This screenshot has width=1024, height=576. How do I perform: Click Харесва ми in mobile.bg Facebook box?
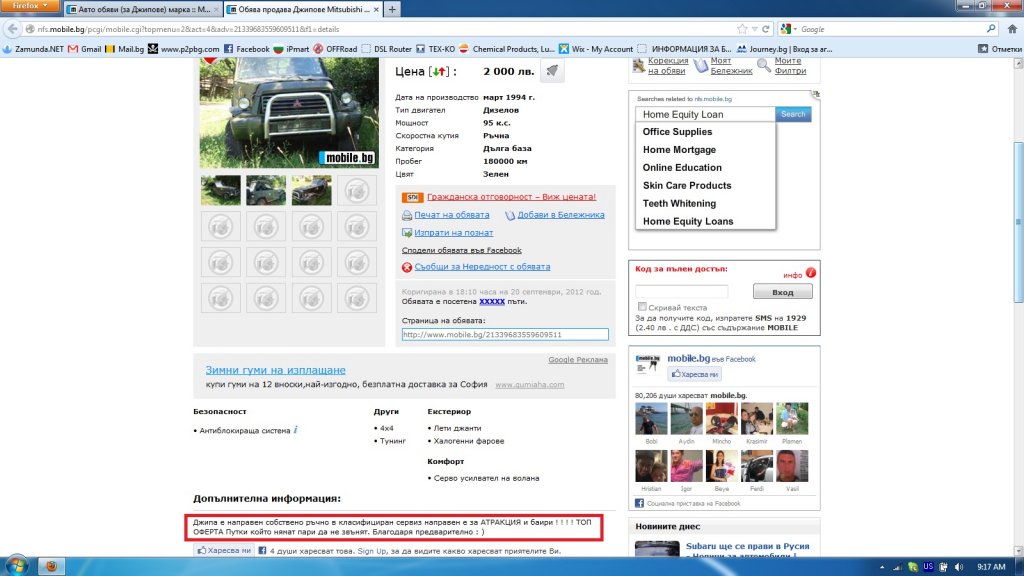(x=694, y=374)
